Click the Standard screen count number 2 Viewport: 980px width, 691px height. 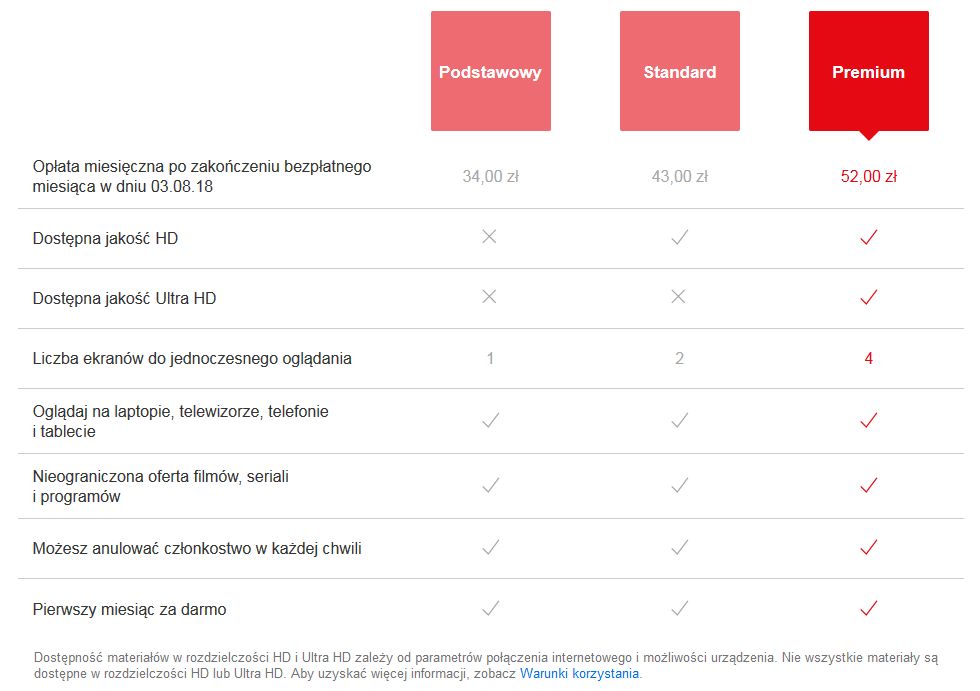pos(679,358)
